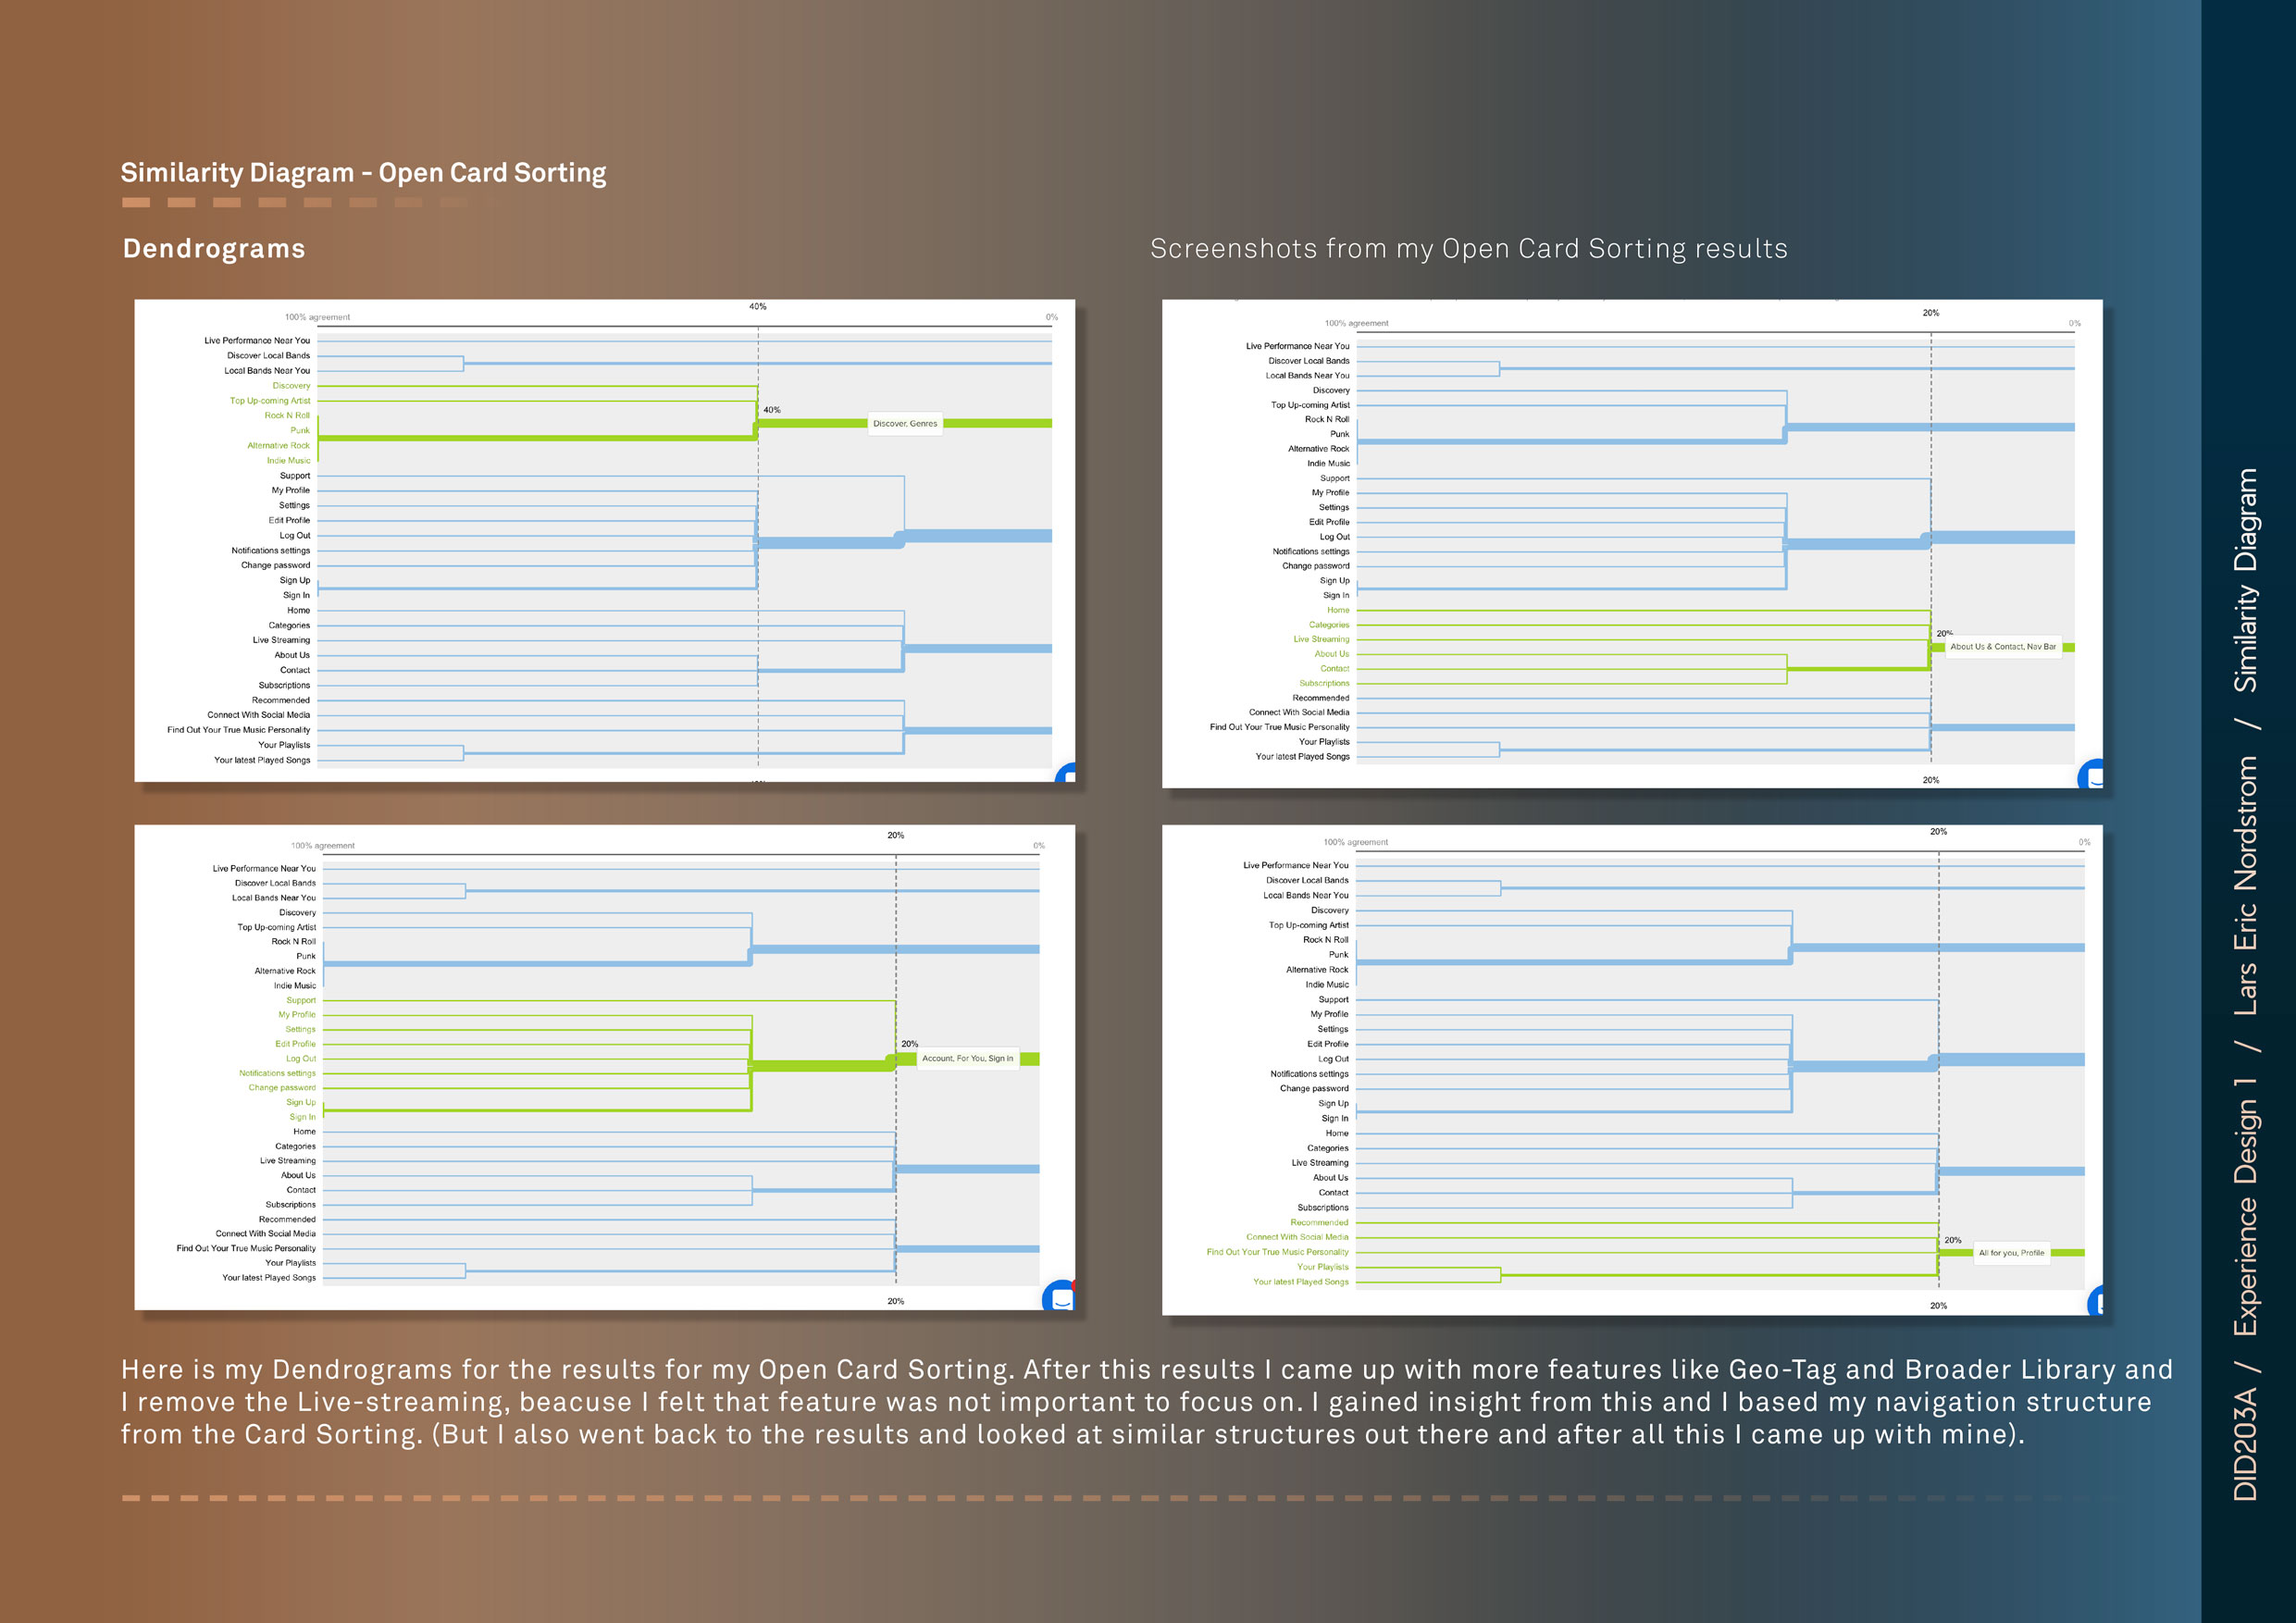The width and height of the screenshot is (2296, 1623).
Task: Click green 'Find Out Your True Music Personality' label
Action: 1277,1252
